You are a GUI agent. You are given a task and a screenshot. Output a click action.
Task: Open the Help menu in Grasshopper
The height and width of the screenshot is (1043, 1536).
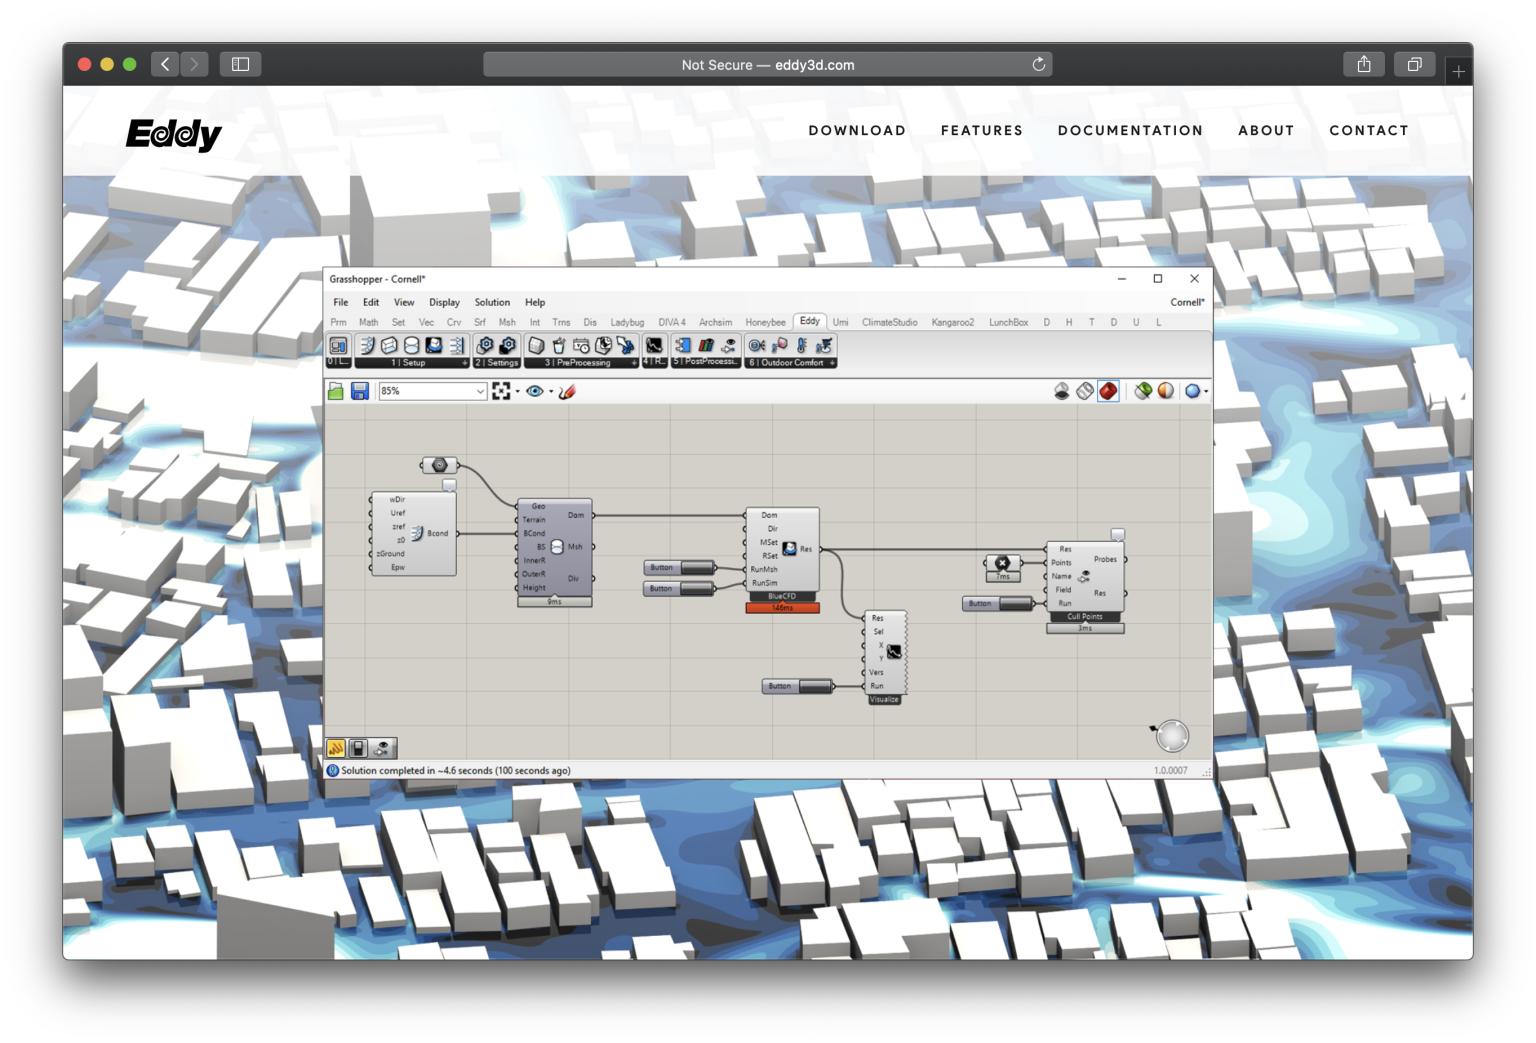pyautogui.click(x=535, y=302)
